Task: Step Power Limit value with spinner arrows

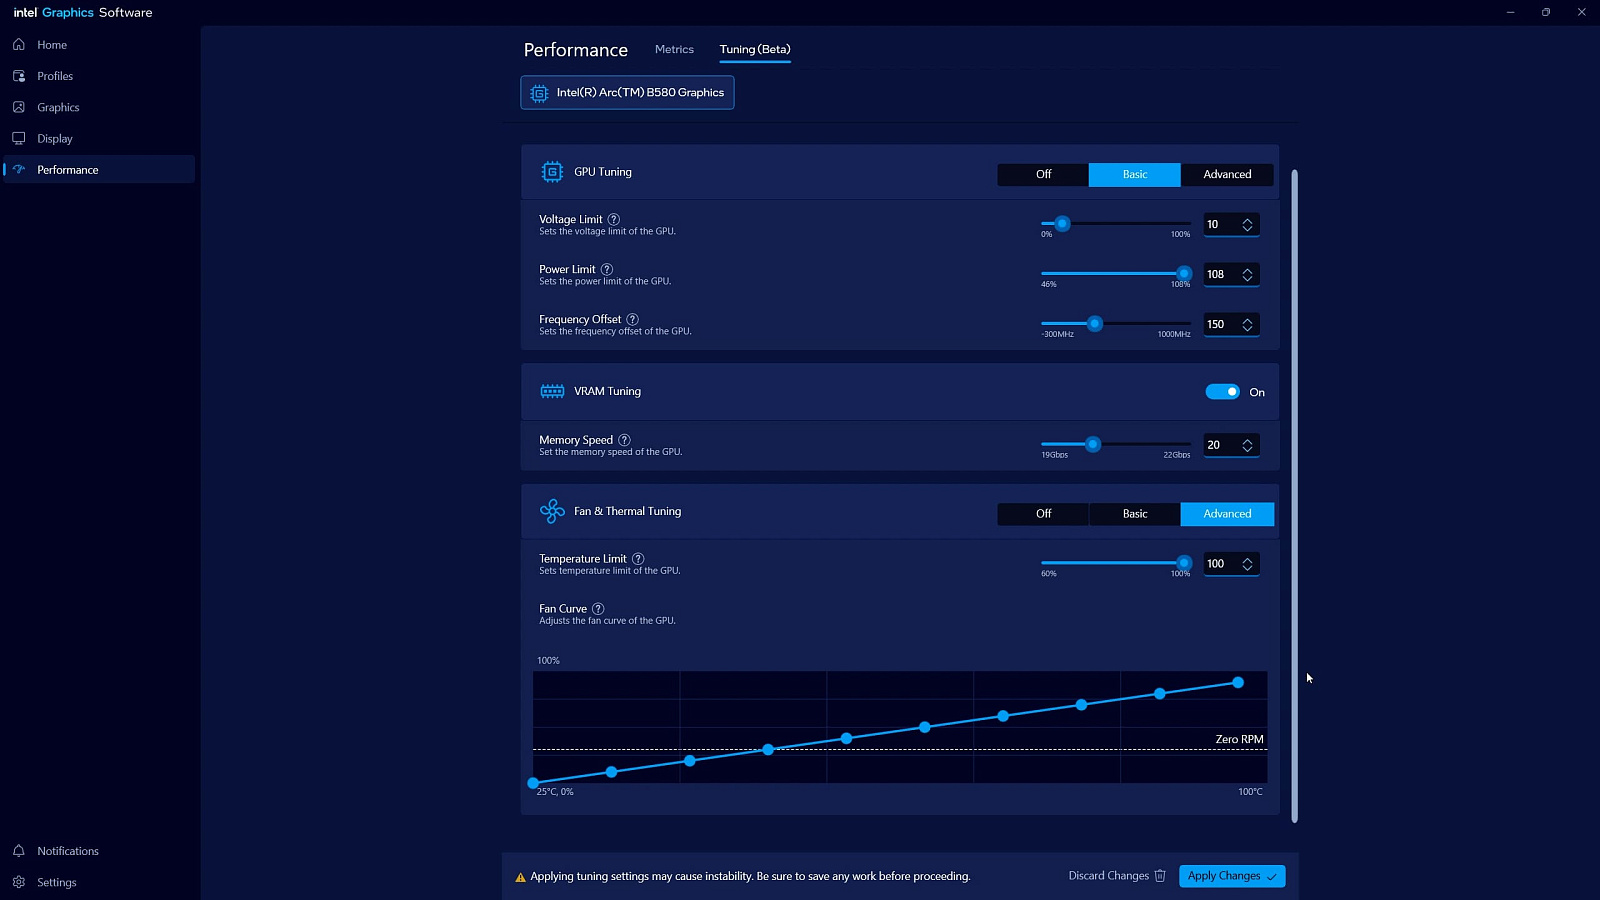Action: click(1247, 275)
